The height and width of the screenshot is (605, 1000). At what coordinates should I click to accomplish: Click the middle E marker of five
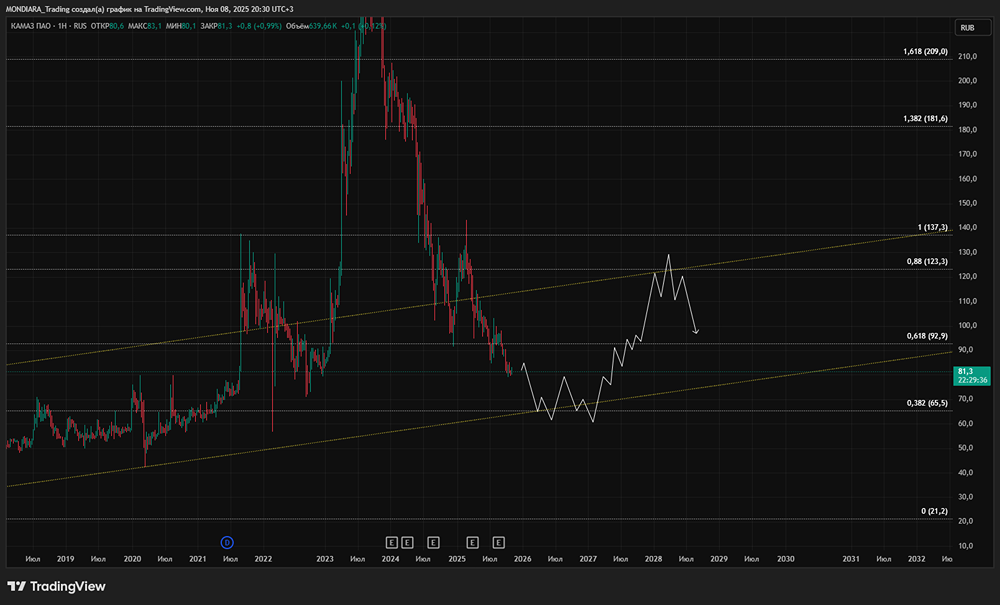(x=433, y=542)
